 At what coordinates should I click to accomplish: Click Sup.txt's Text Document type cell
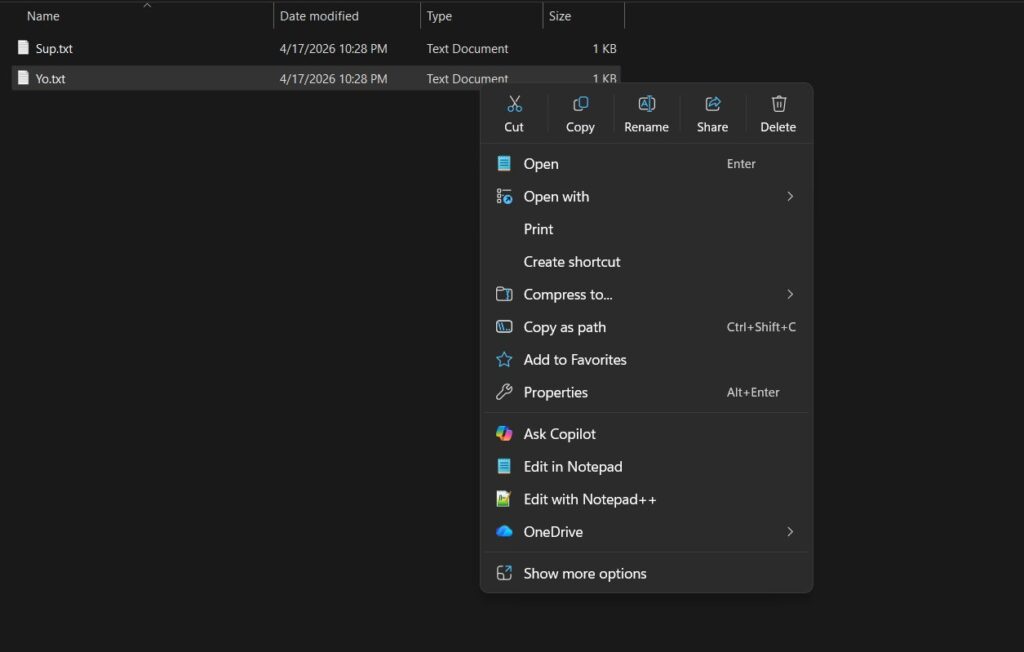click(467, 48)
